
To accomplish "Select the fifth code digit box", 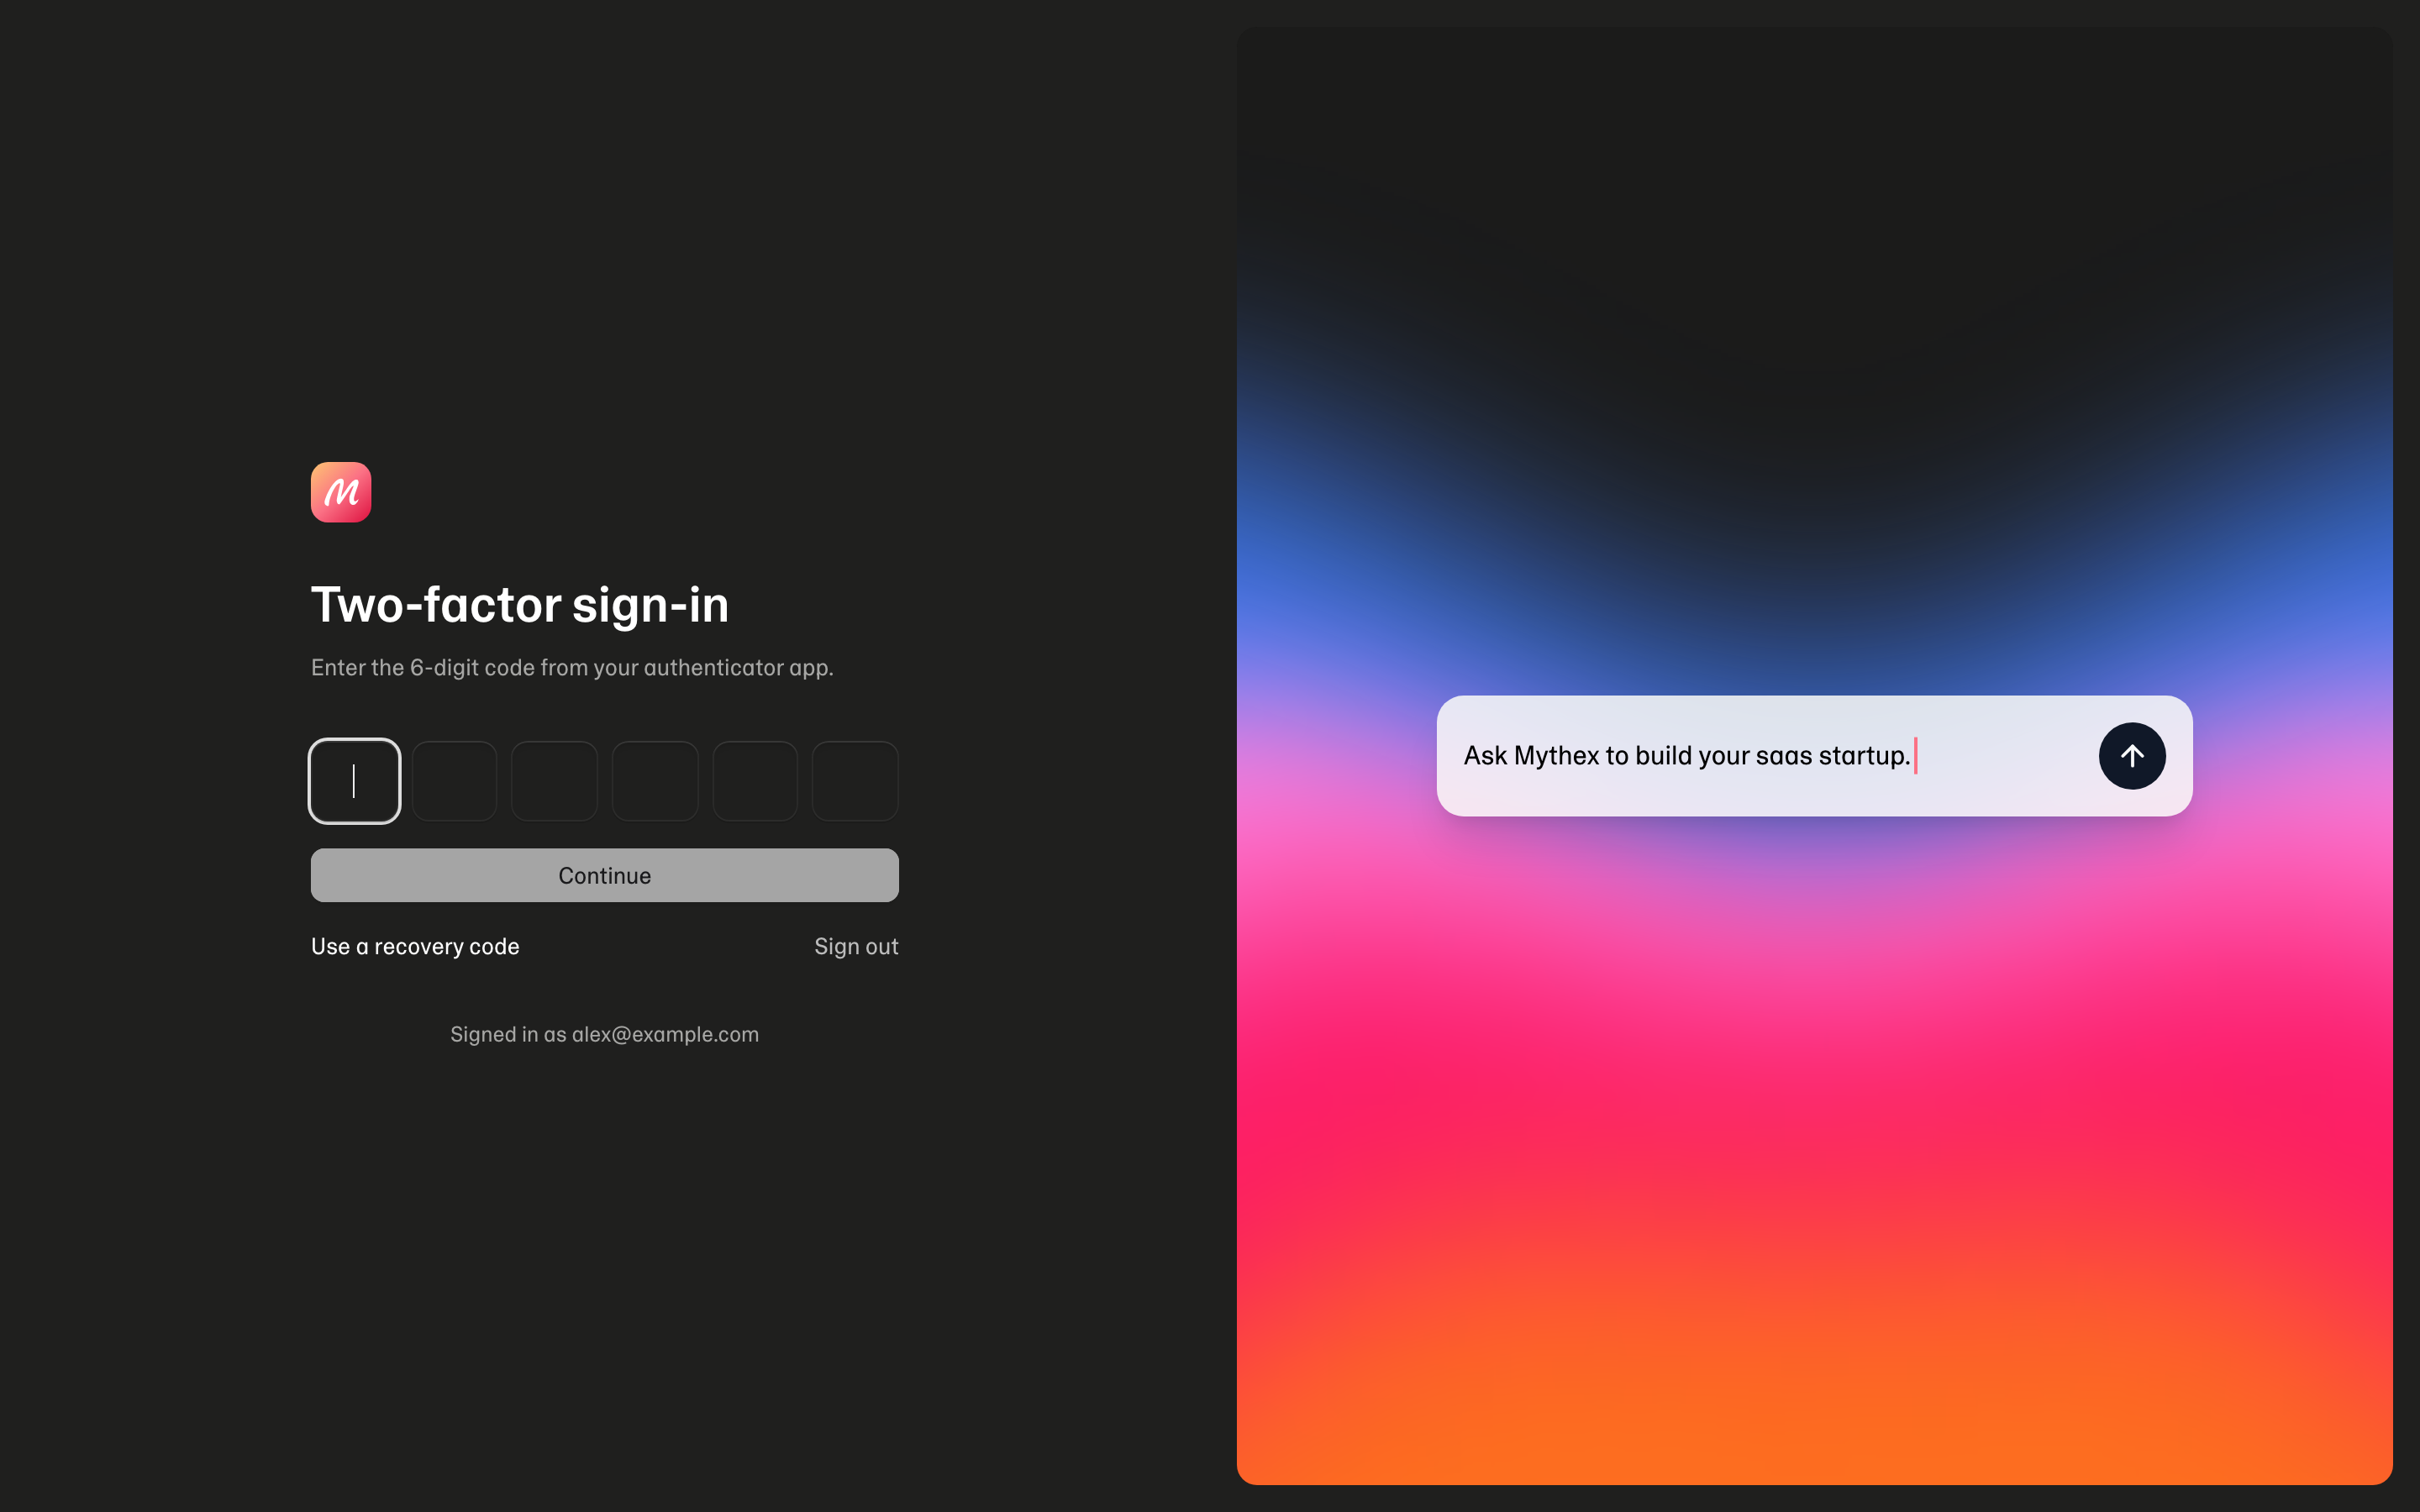I will [x=755, y=781].
